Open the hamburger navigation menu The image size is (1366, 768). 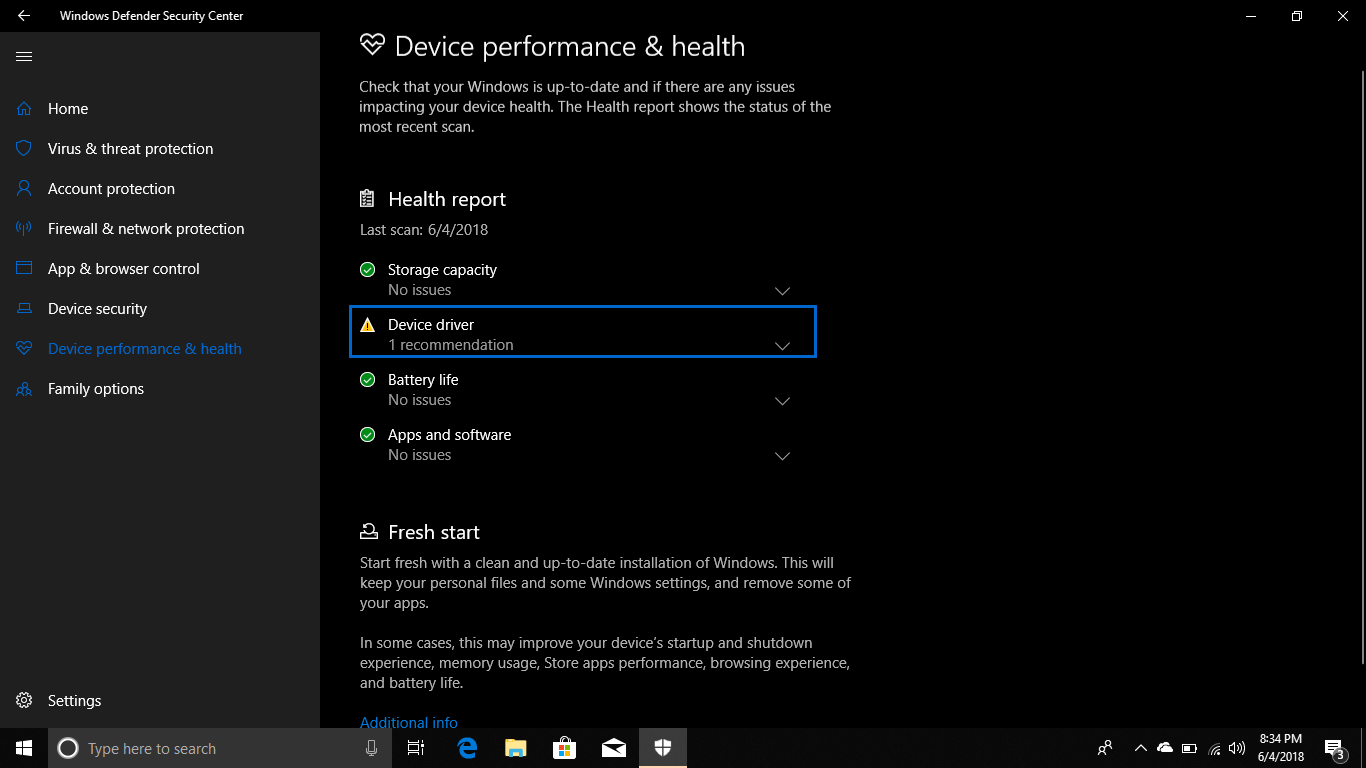(x=24, y=57)
